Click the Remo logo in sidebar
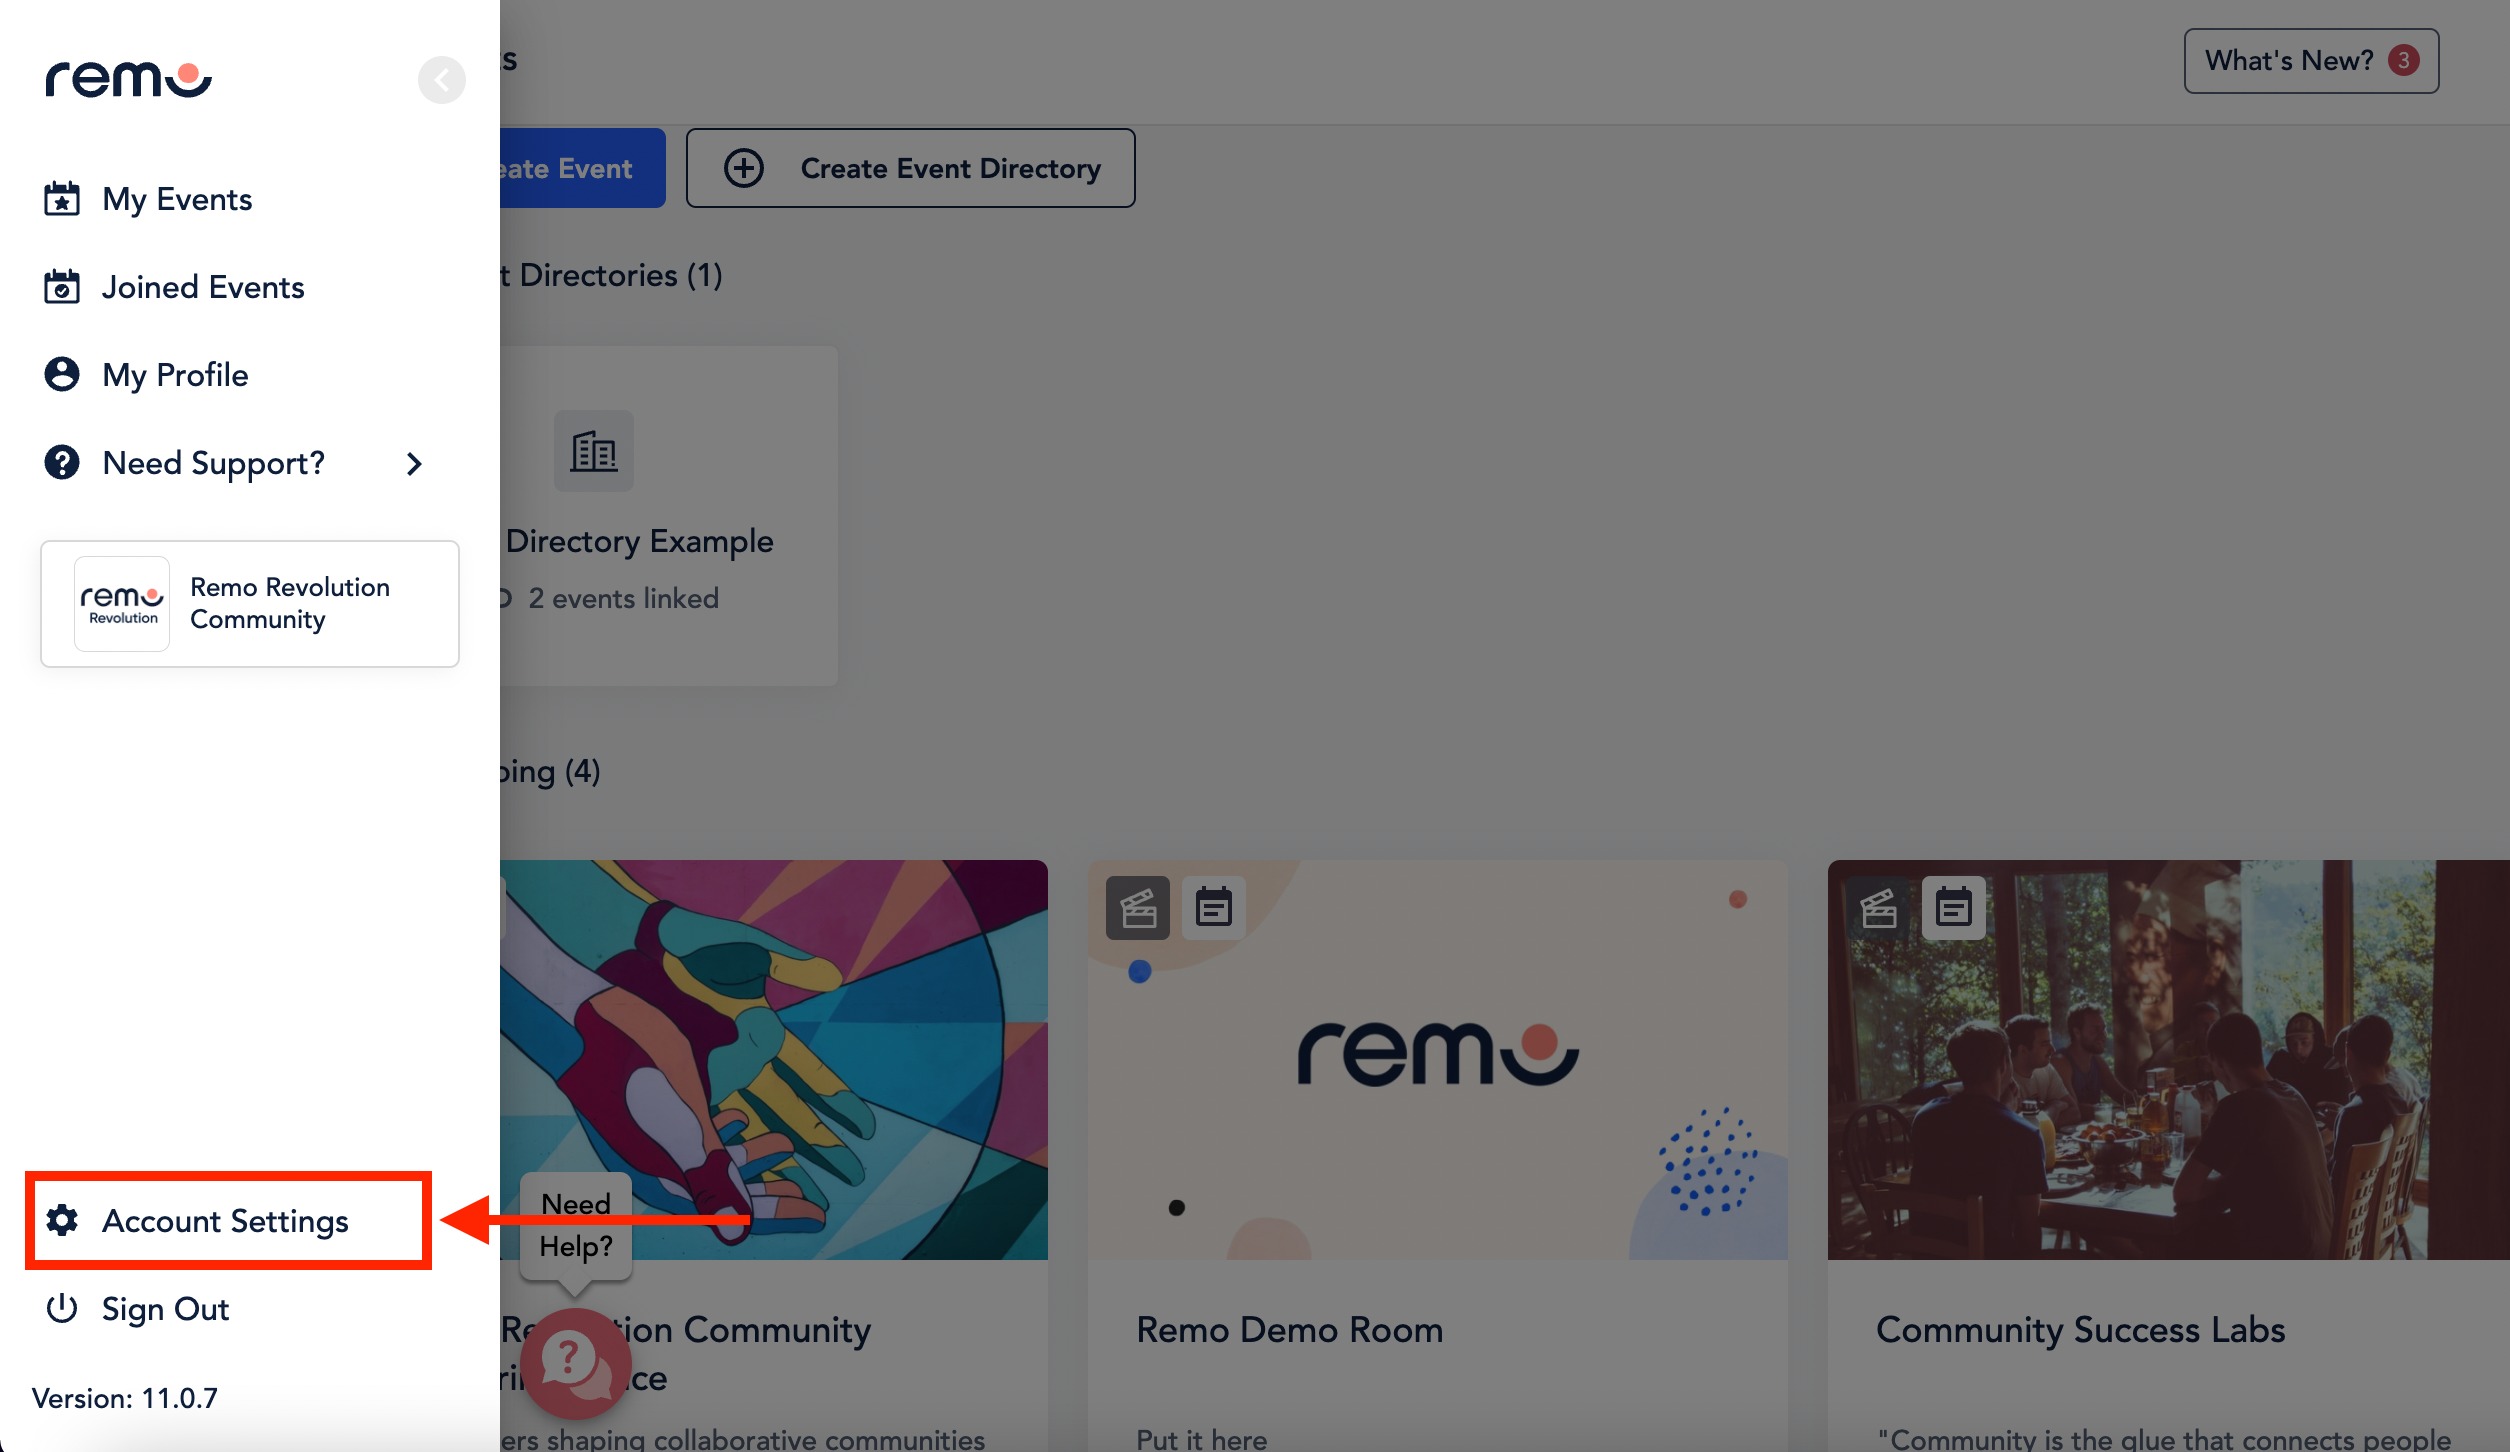2510x1452 pixels. pyautogui.click(x=128, y=80)
